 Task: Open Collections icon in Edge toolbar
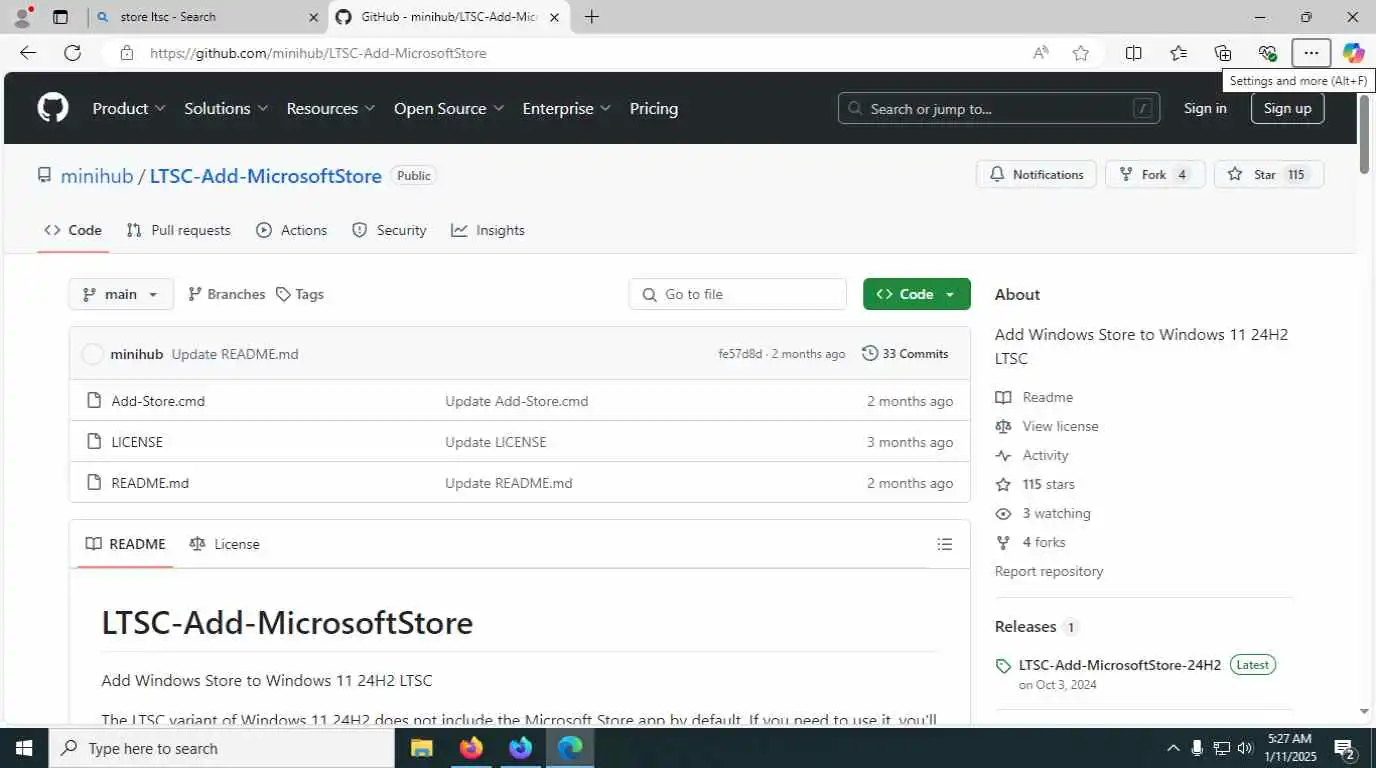(x=1223, y=53)
